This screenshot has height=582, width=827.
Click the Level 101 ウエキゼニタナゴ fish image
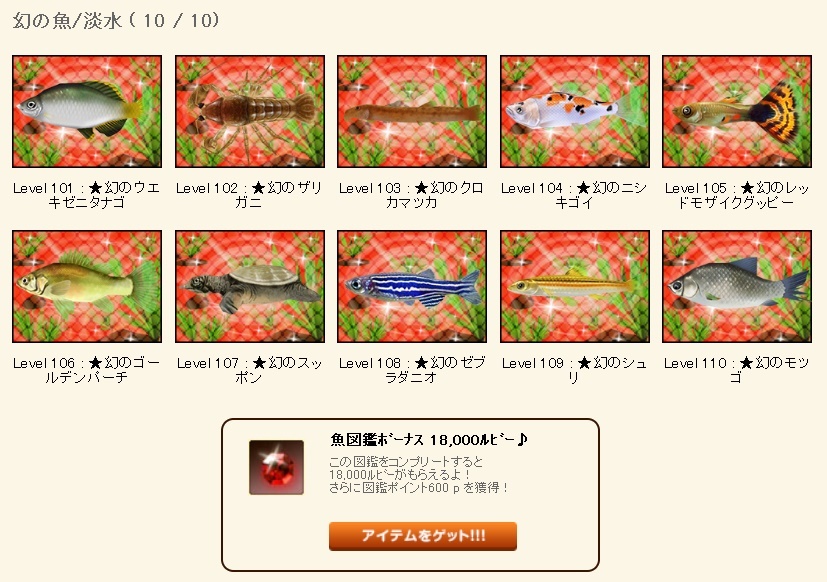(87, 111)
